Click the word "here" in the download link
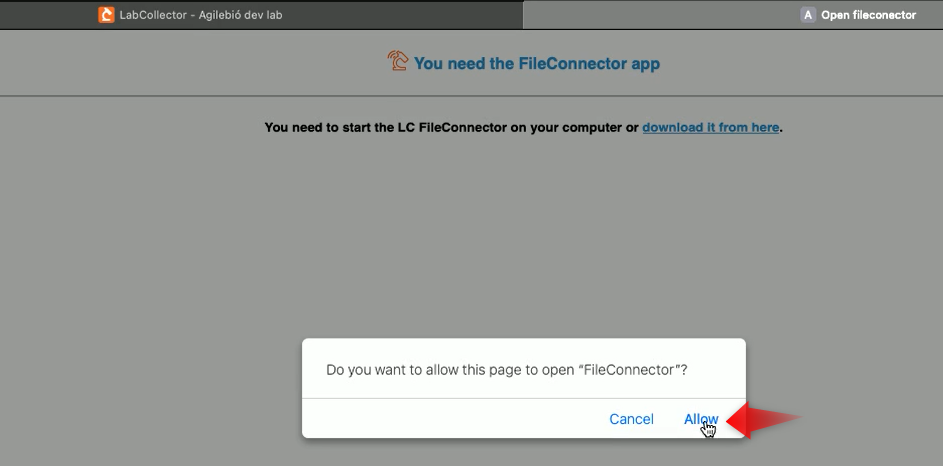This screenshot has height=466, width=943. click(x=764, y=127)
